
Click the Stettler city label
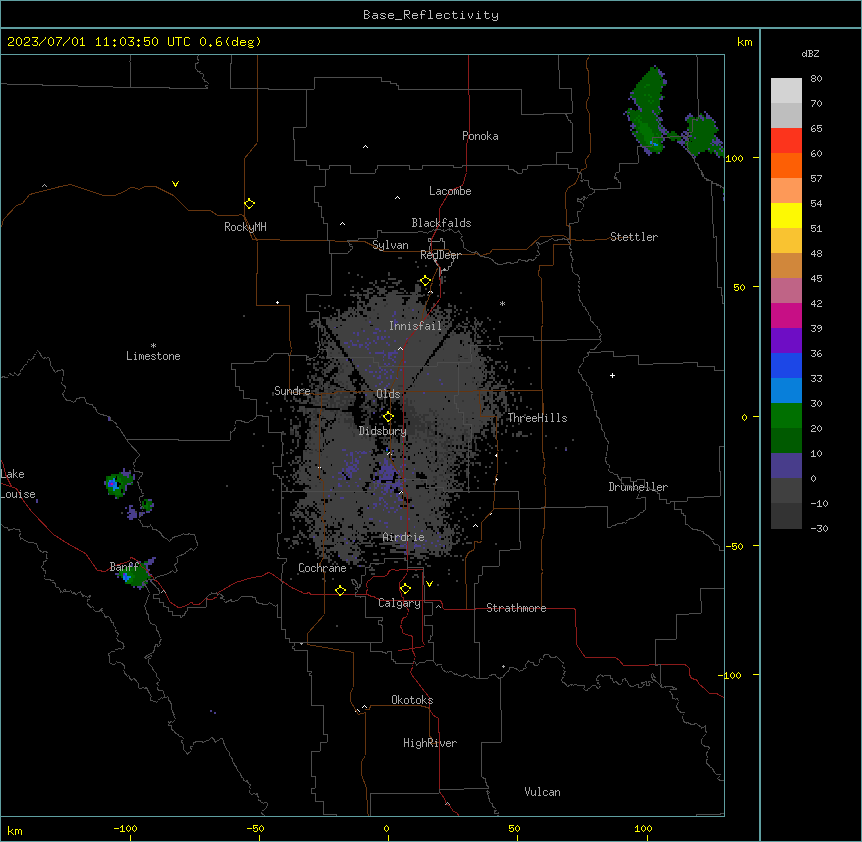point(634,237)
